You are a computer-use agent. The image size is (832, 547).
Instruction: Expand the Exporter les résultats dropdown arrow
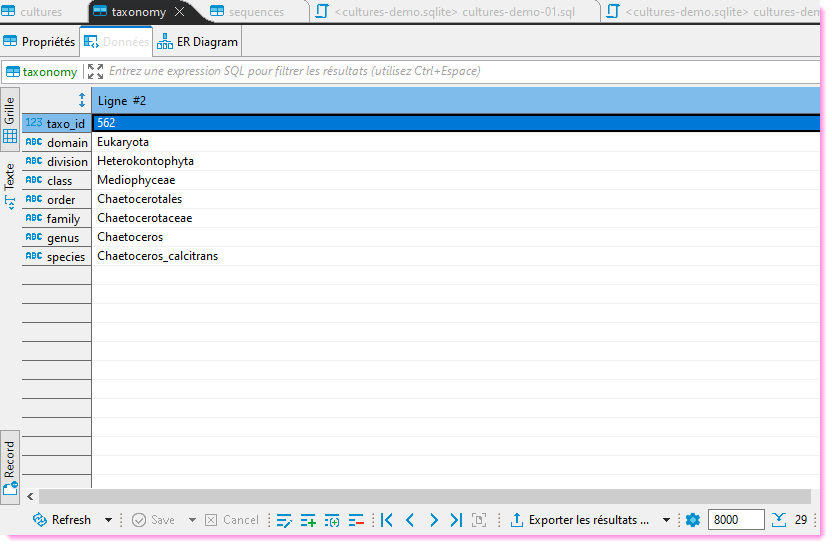click(666, 520)
